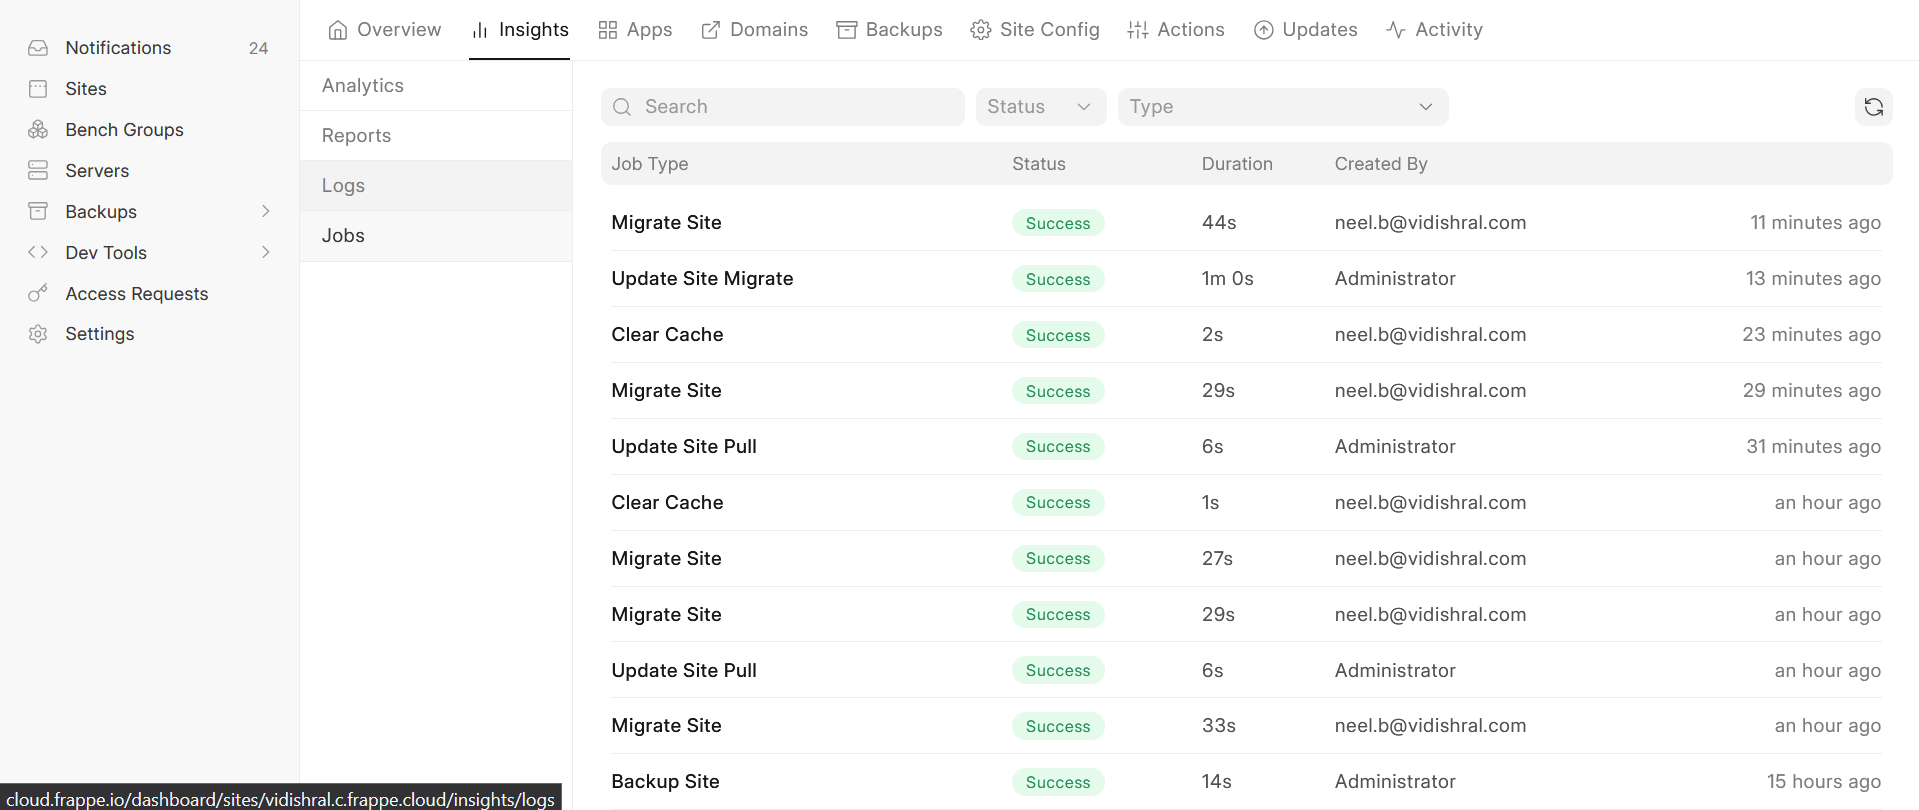Open the Type filter dropdown
The height and width of the screenshot is (810, 1919).
pyautogui.click(x=1282, y=107)
